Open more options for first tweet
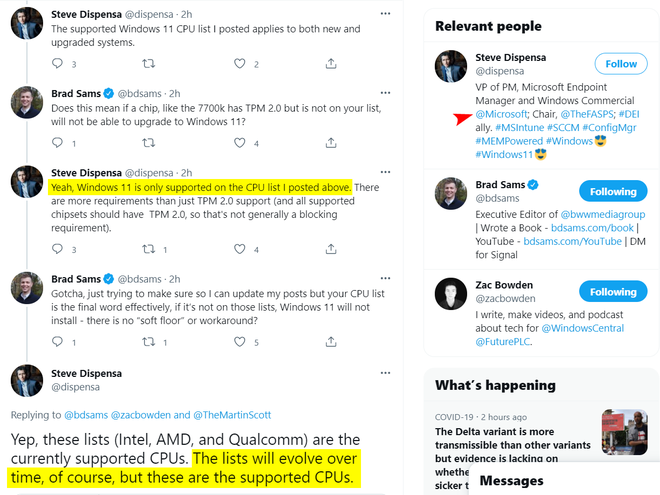The height and width of the screenshot is (495, 660). pyautogui.click(x=386, y=14)
